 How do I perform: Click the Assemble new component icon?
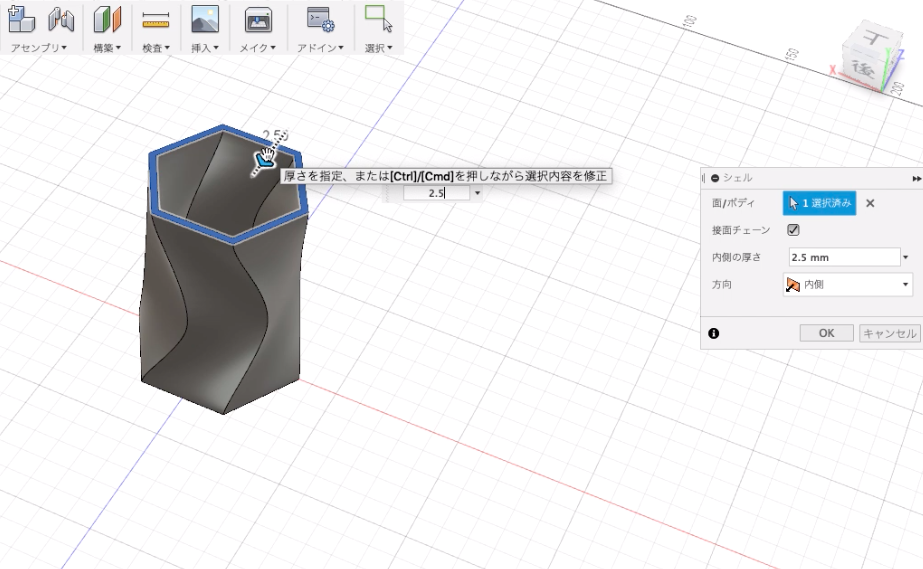(21, 19)
